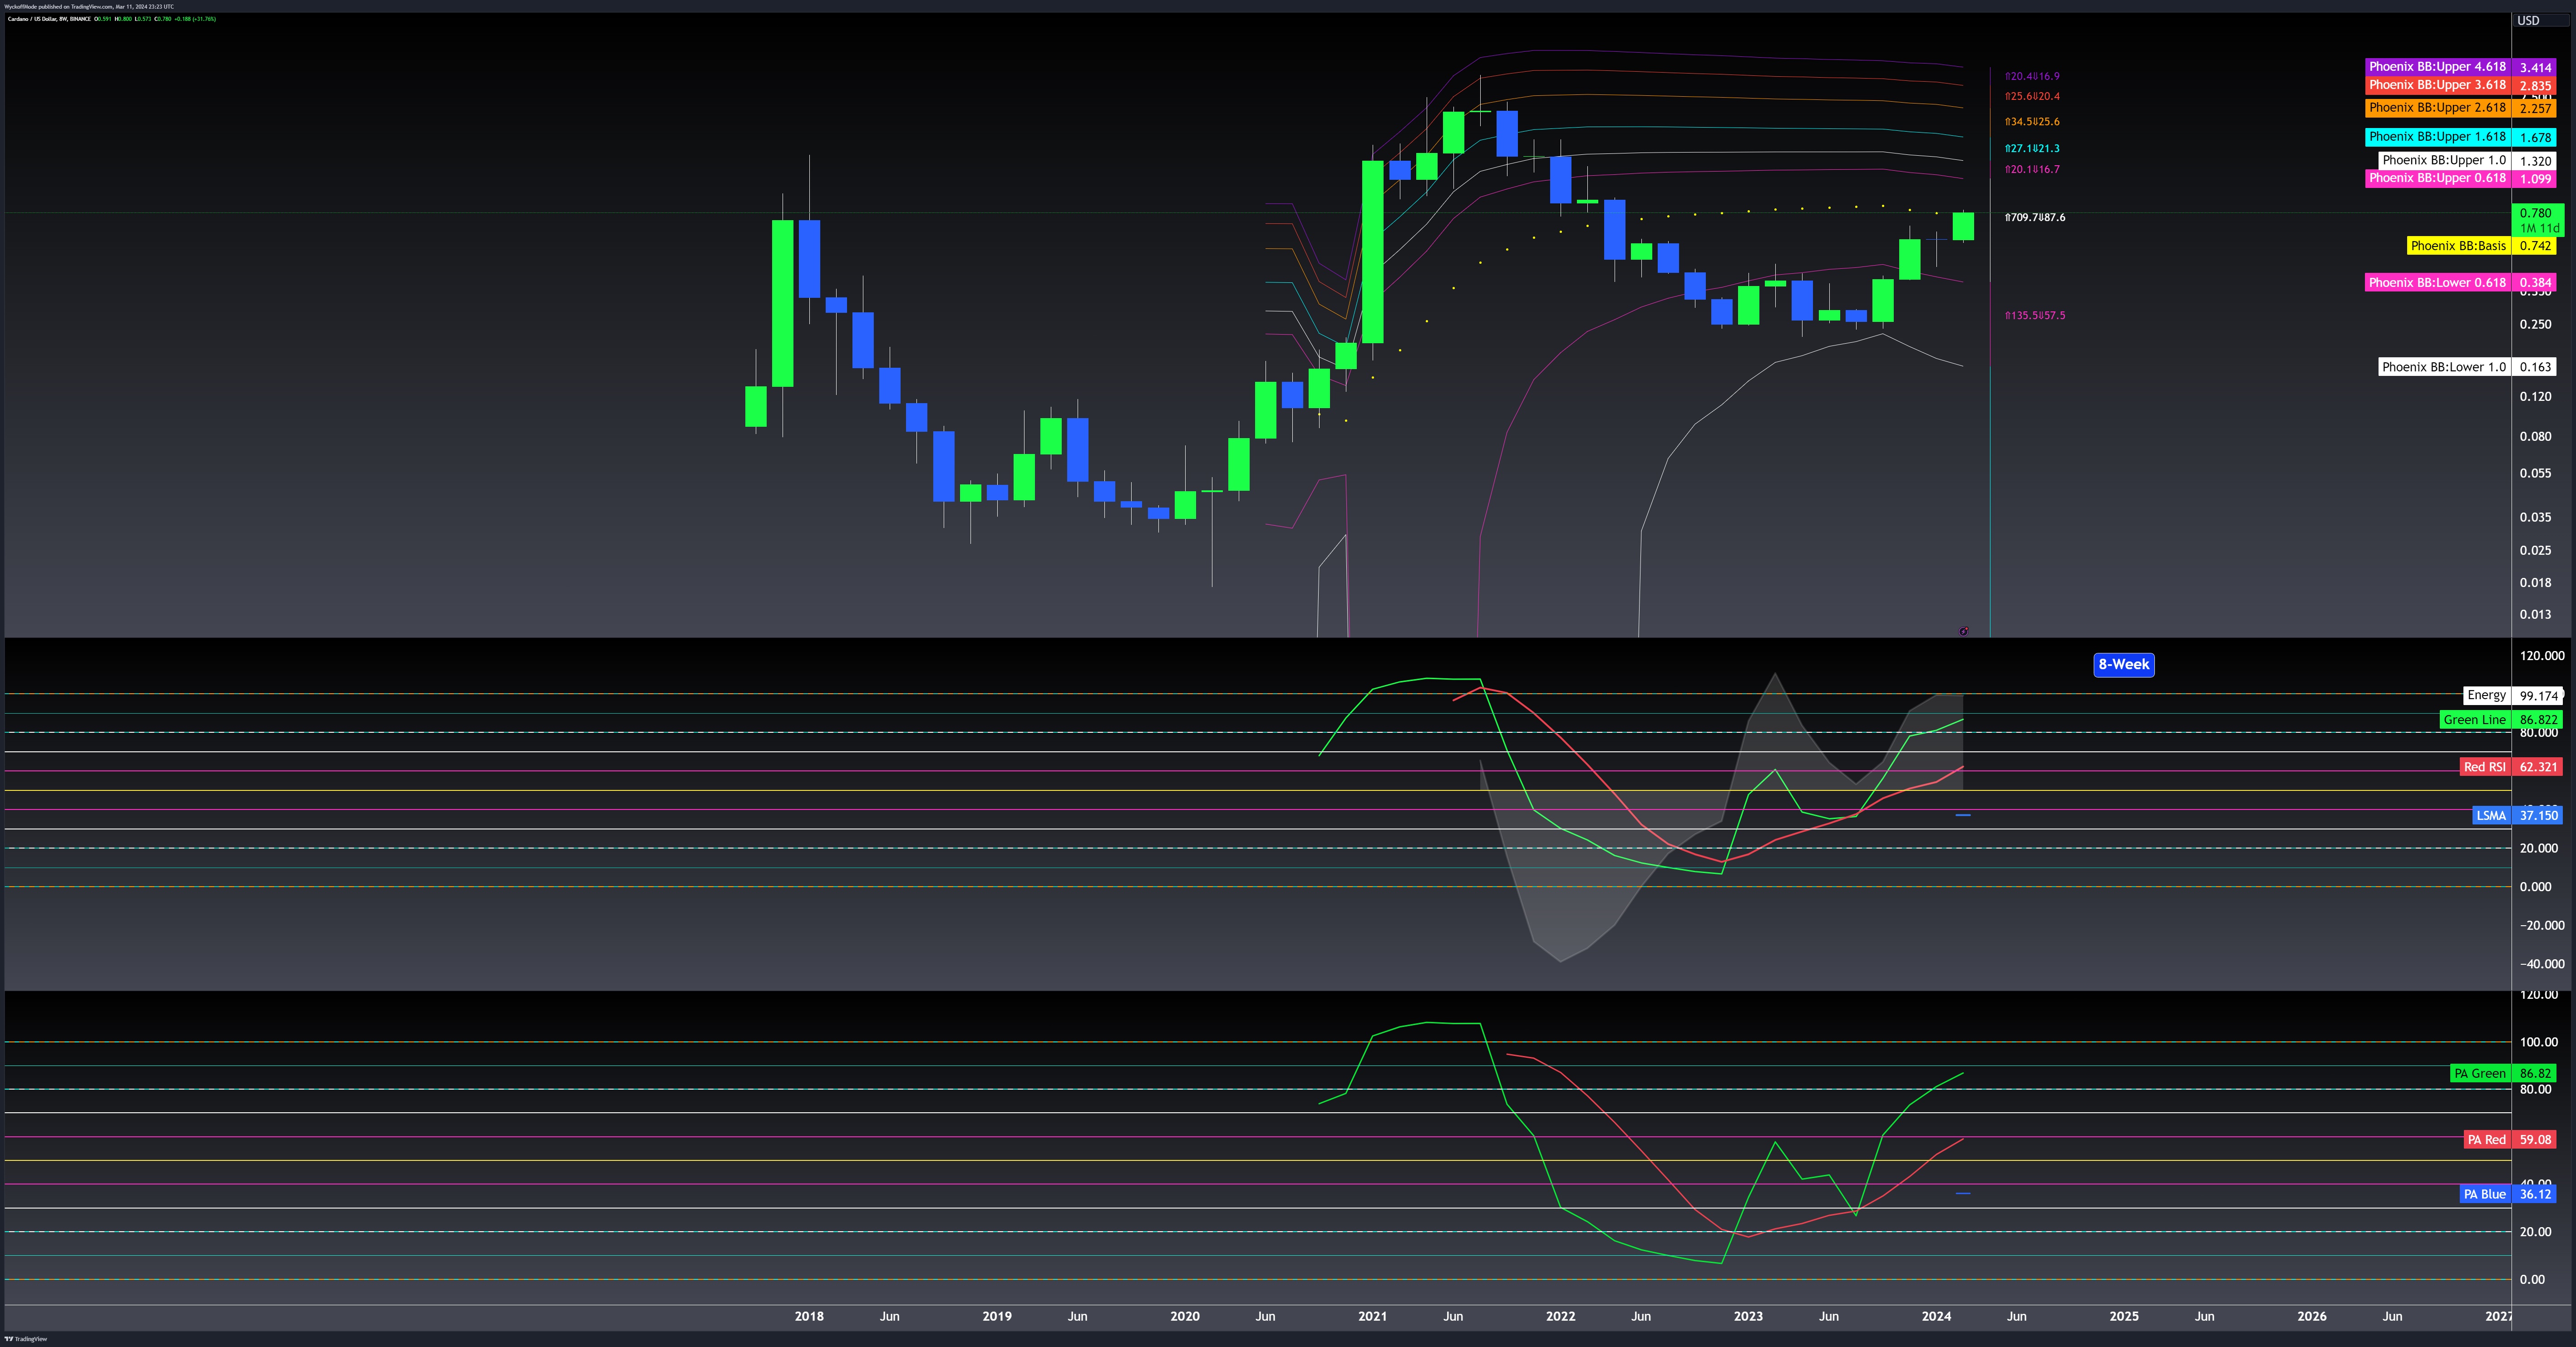This screenshot has width=2576, height=1347.
Task: Select the Phoenix BB:Upper 0.618 label
Action: (2437, 178)
